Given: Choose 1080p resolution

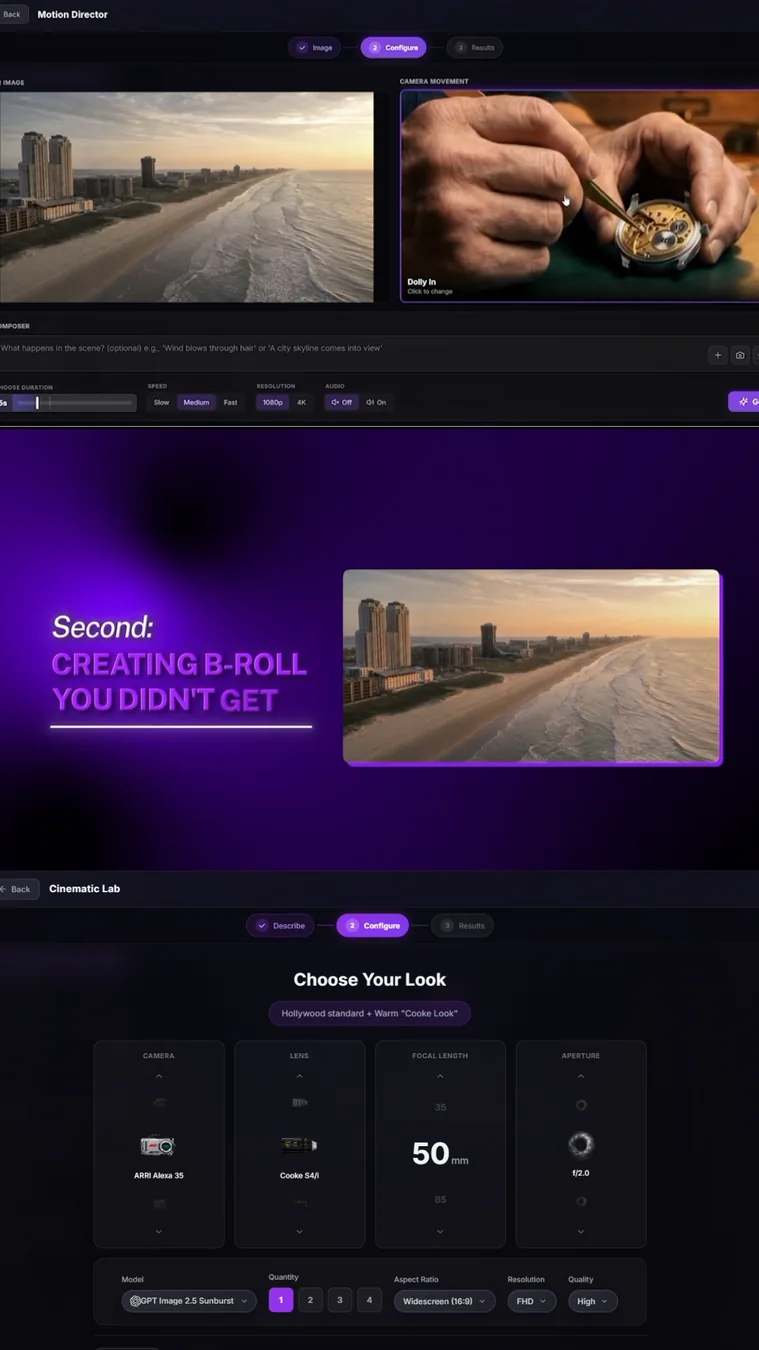Looking at the screenshot, I should [x=272, y=402].
